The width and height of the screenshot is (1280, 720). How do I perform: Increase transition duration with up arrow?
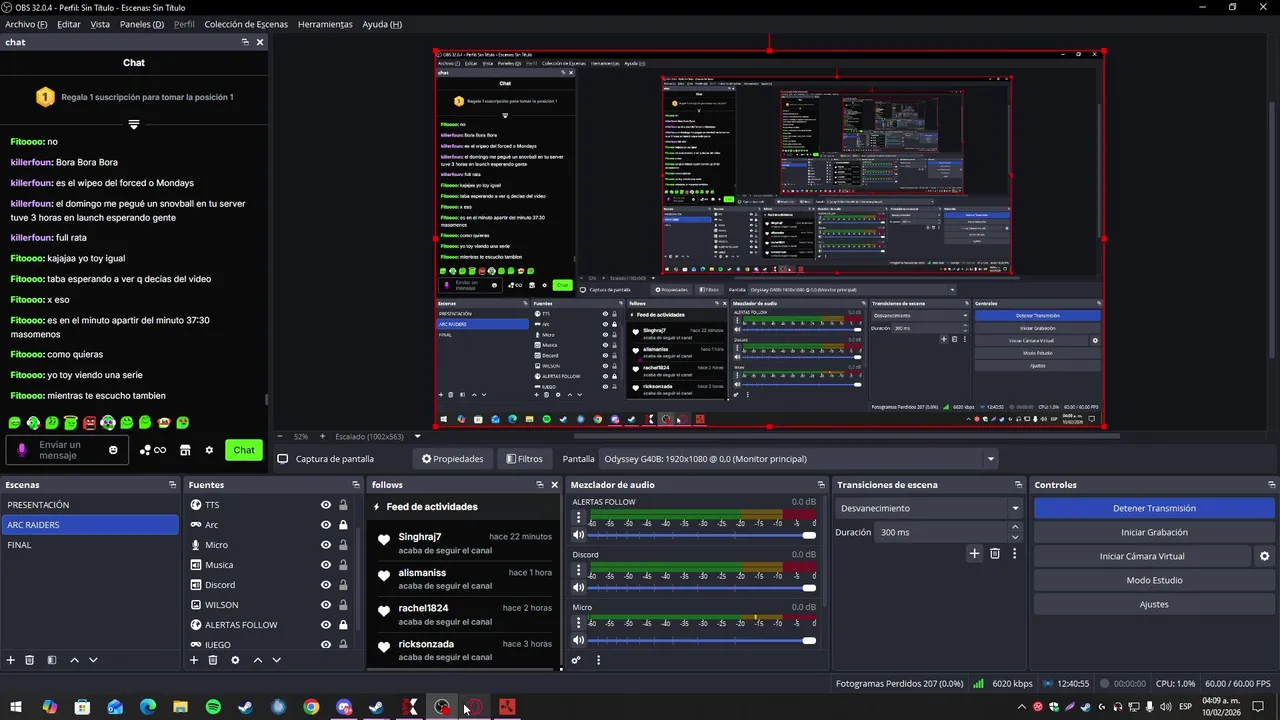coord(1015,528)
